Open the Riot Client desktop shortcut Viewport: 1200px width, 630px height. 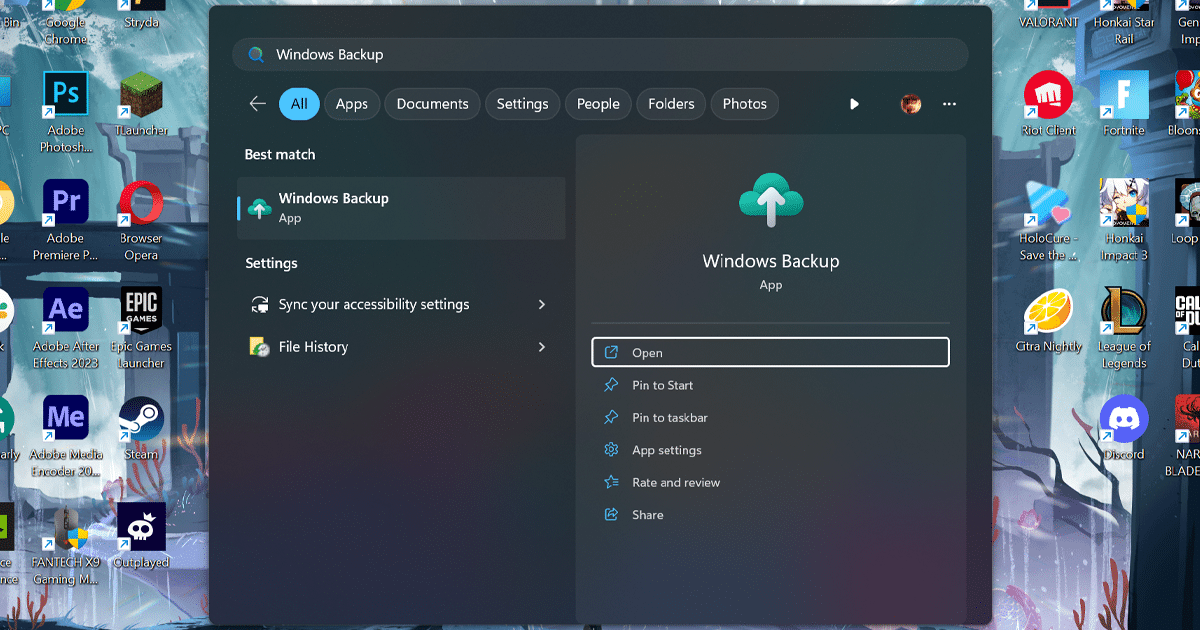(x=1048, y=97)
